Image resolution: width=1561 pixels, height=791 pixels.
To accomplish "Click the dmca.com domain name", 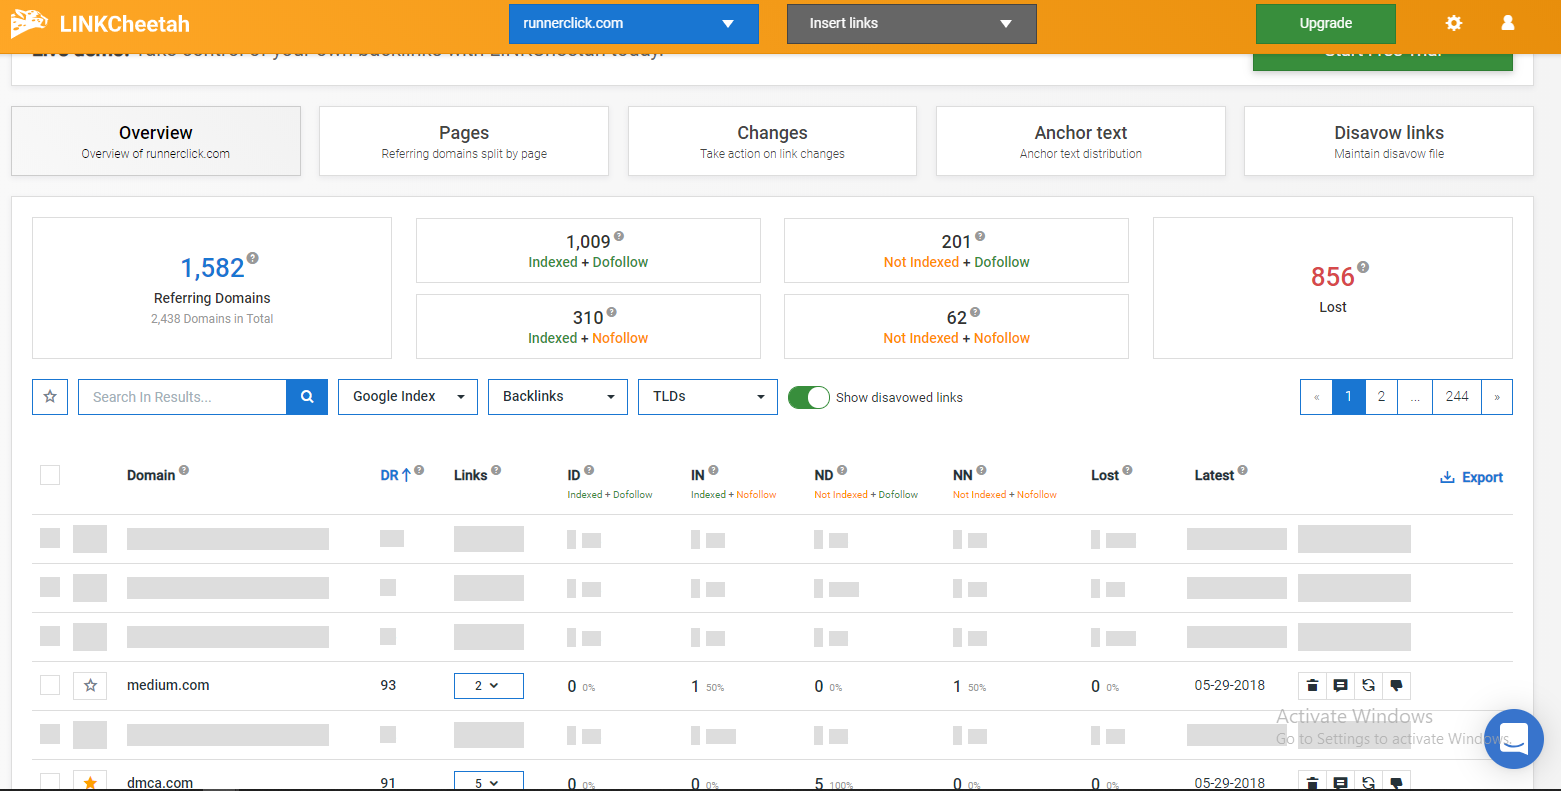I will 160,782.
